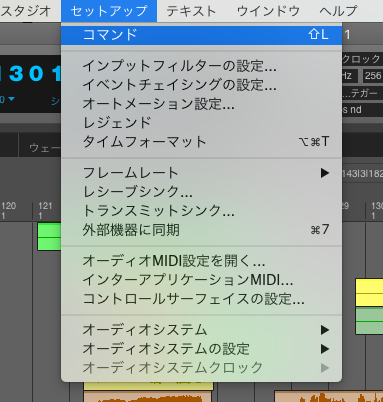Open the テキスト menu

[x=191, y=11]
